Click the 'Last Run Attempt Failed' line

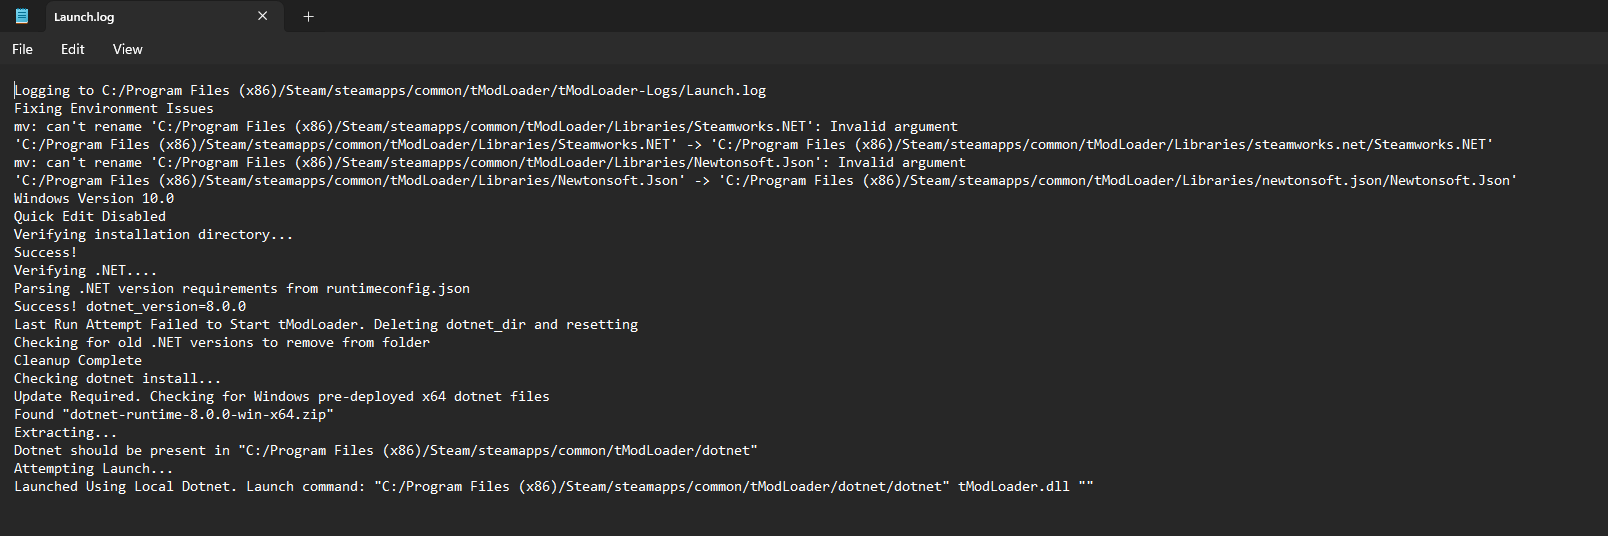325,325
